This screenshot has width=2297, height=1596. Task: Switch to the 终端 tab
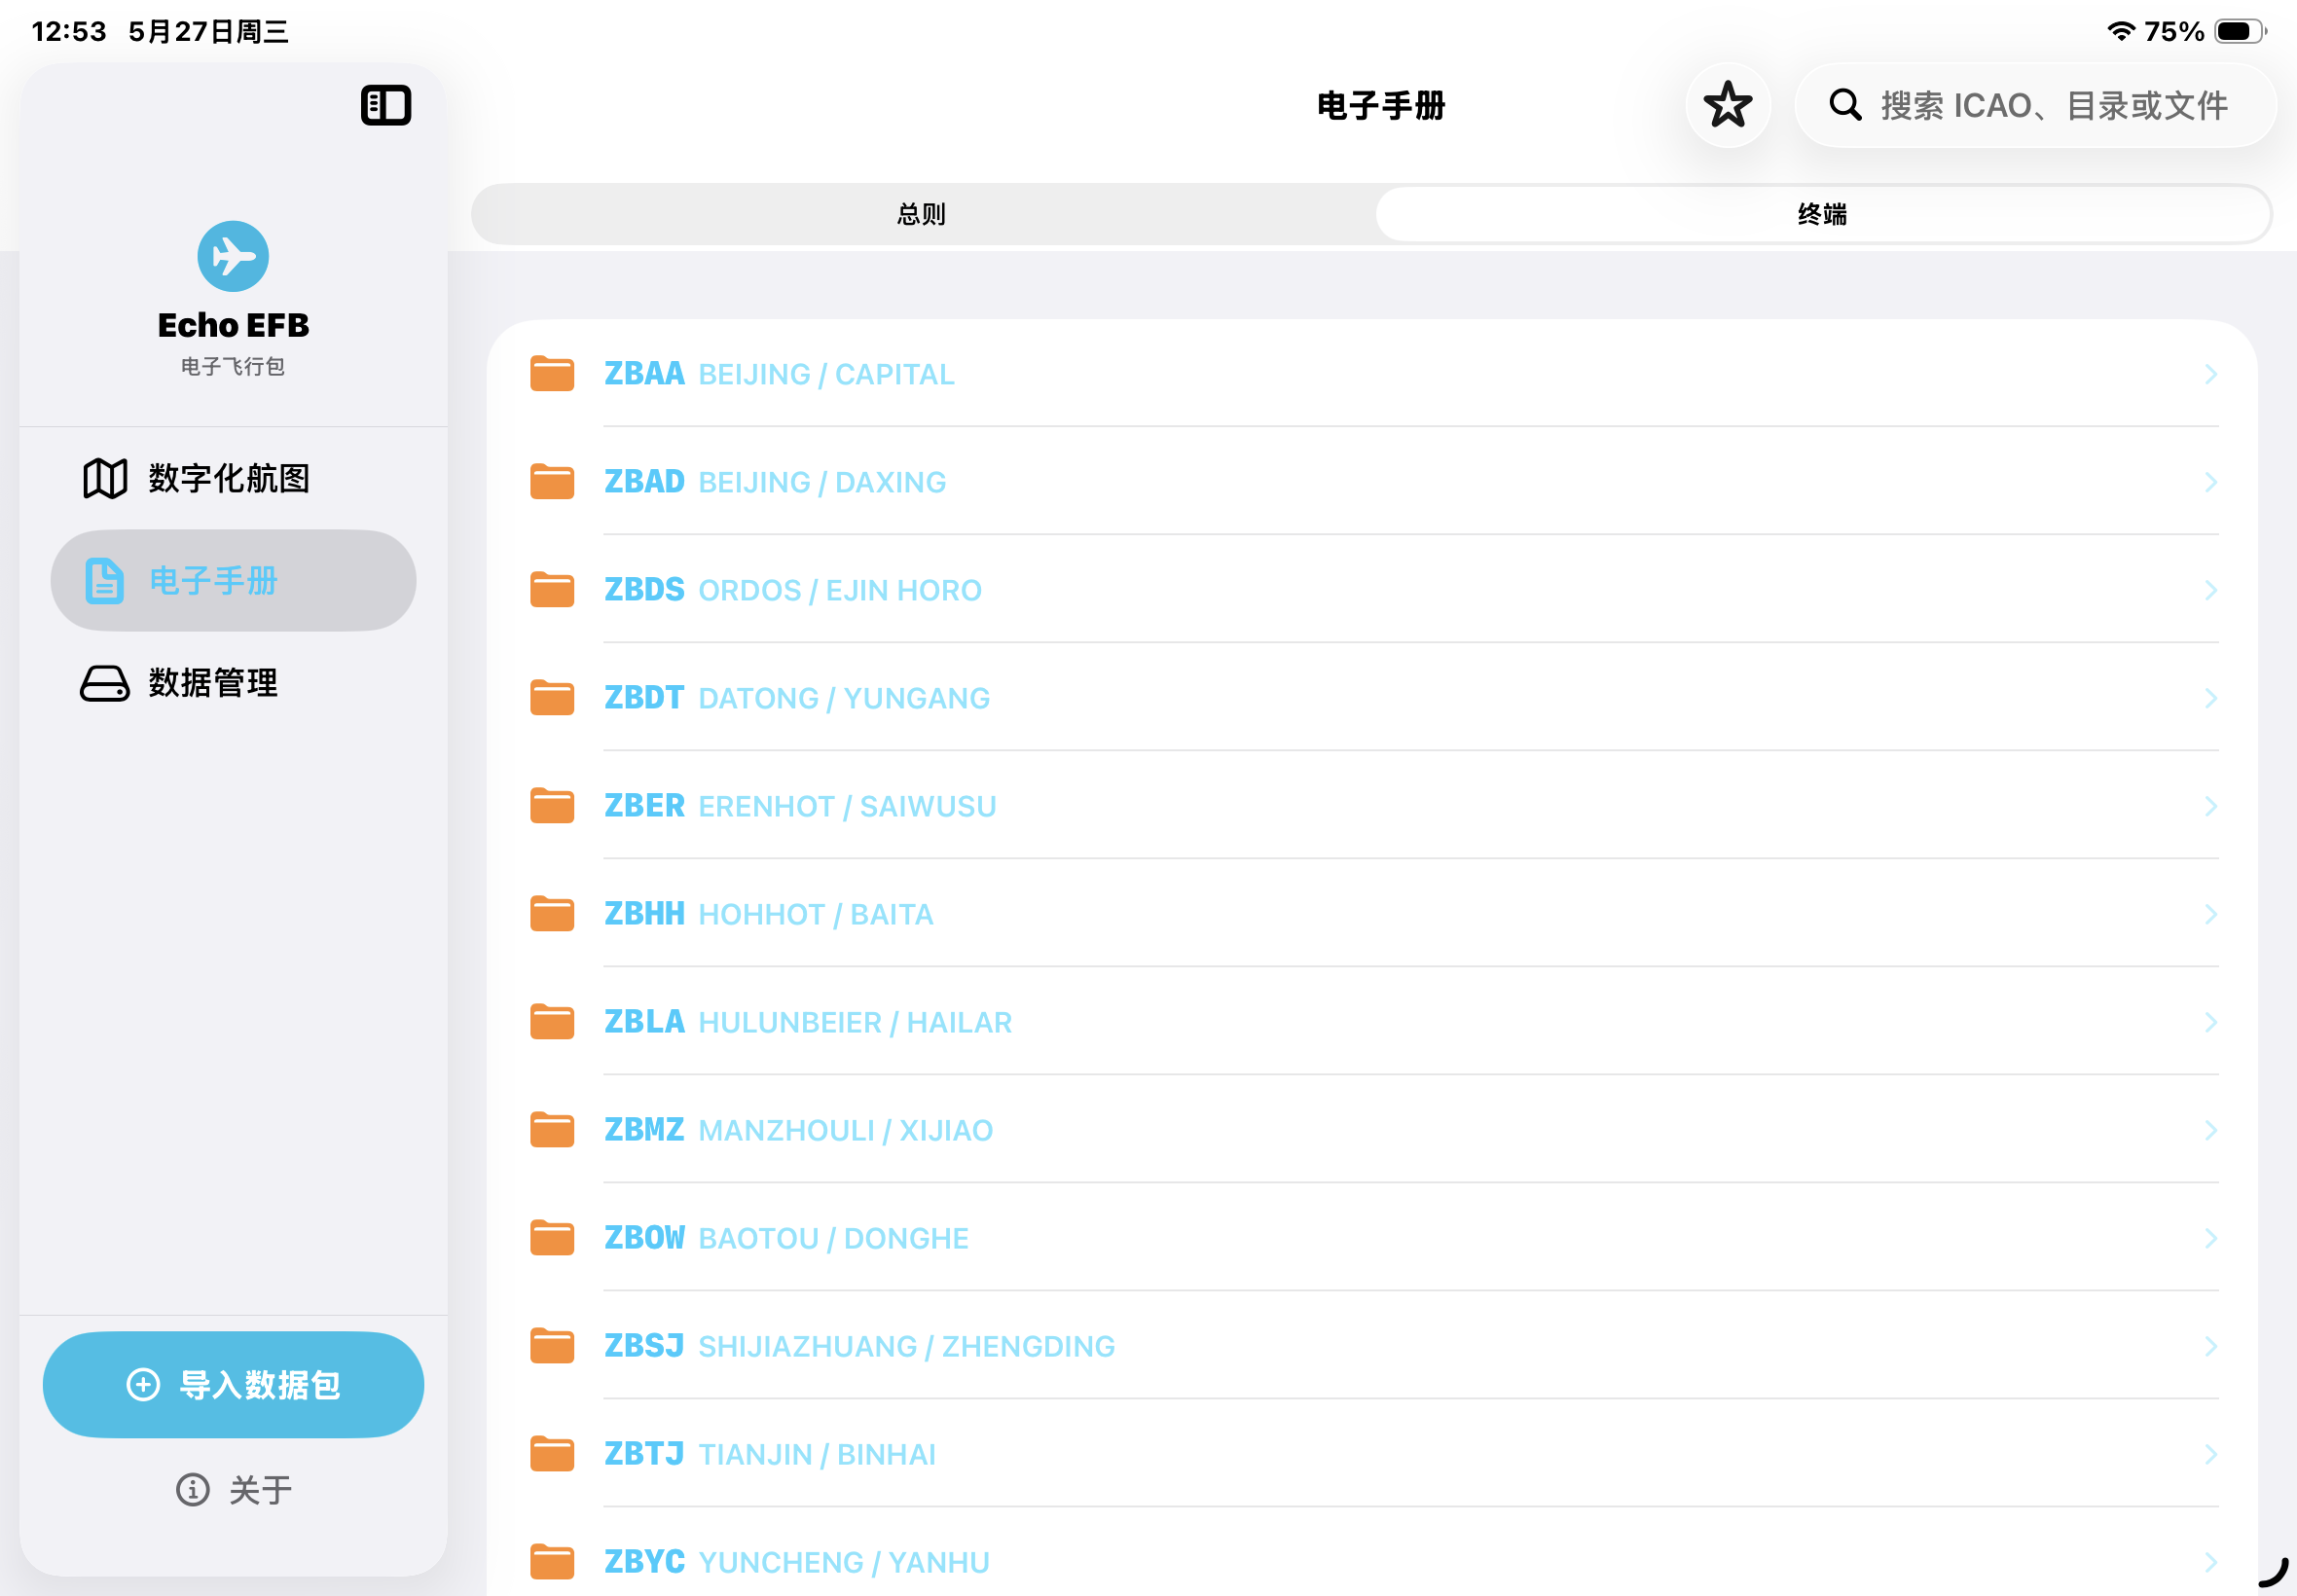click(1823, 214)
